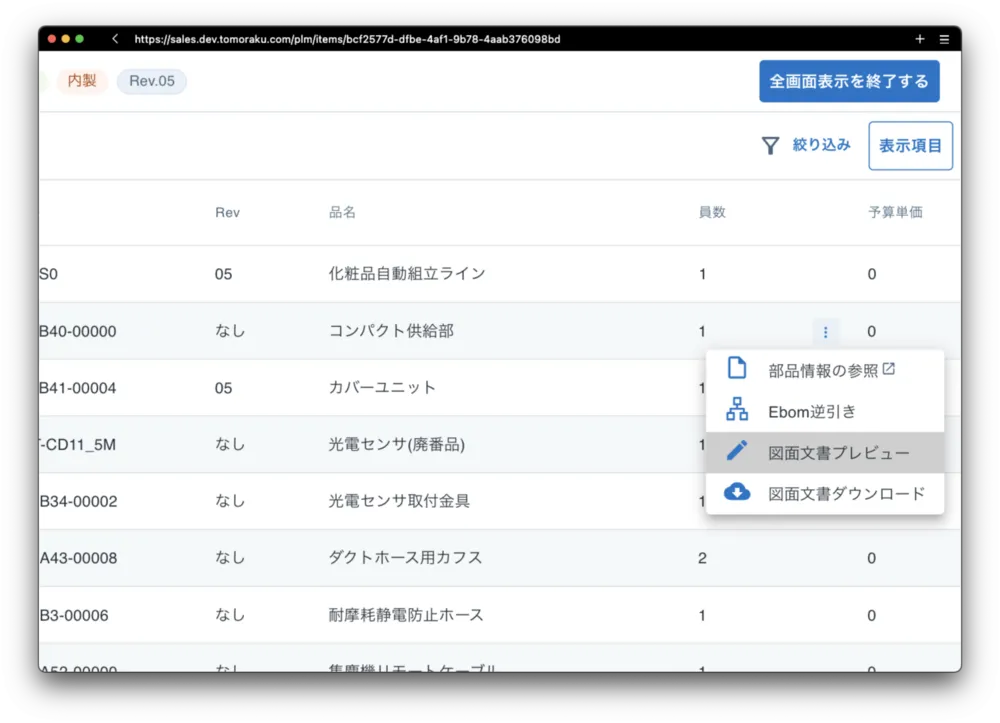The image size is (1000, 723).
Task: Open the 表示項目 column selector
Action: 909,145
